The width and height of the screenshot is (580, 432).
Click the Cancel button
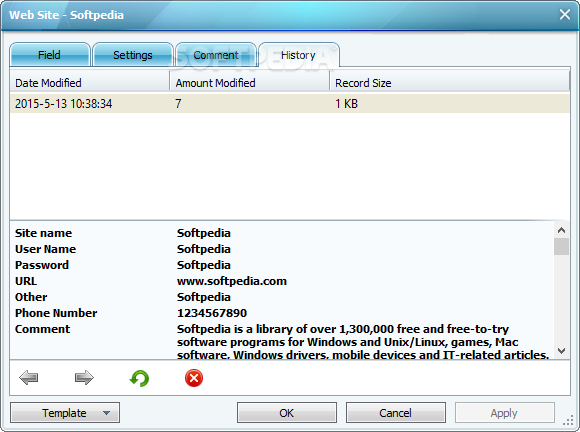pos(395,412)
